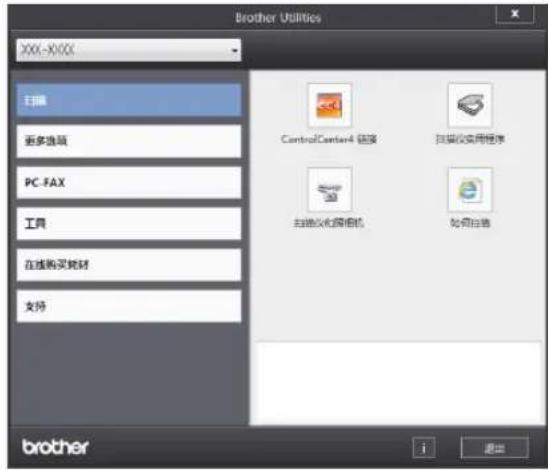Open the Internet Explorer how-to-scan icon
This screenshot has width=548, height=470.
pos(470,189)
